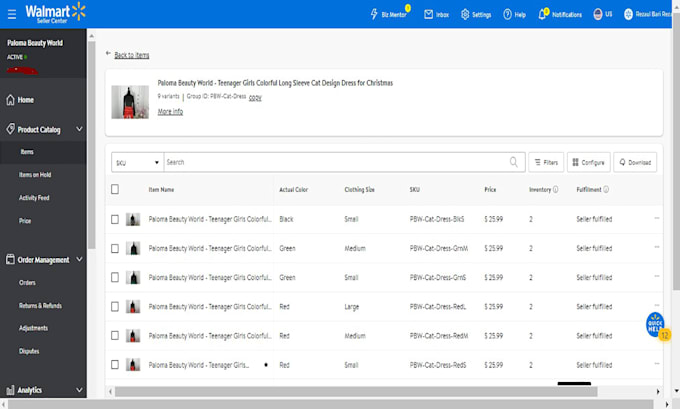Screen dimensions: 680x409
Task: Go to Returns & Refunds page
Action: 40,306
